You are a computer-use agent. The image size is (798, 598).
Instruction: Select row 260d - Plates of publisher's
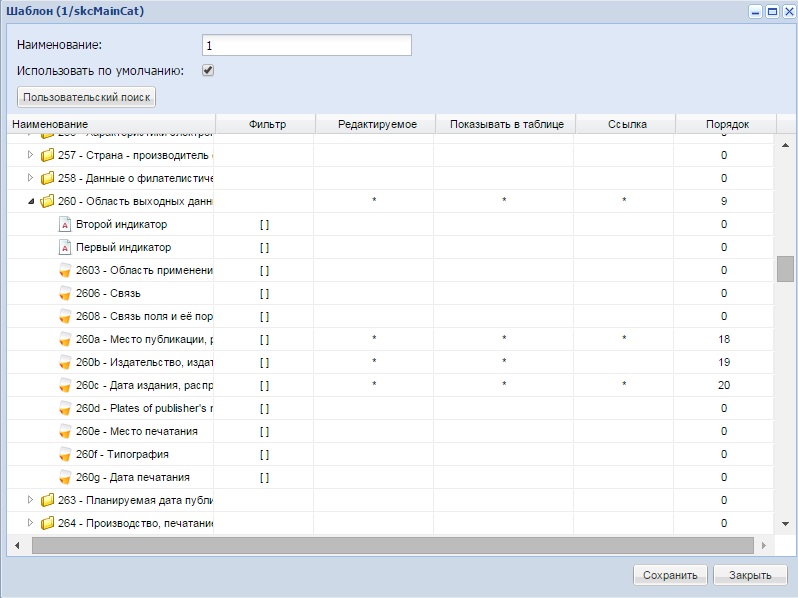pos(390,408)
